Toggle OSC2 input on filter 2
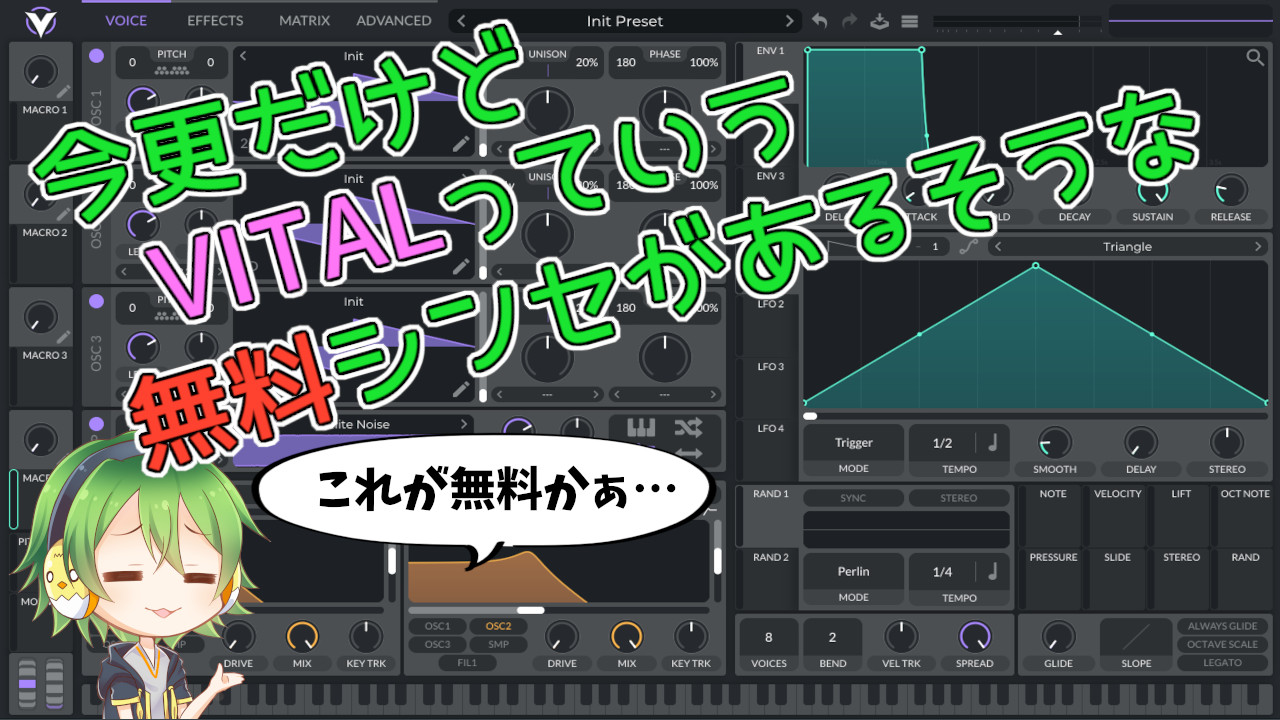This screenshot has width=1280, height=720. pyautogui.click(x=498, y=626)
